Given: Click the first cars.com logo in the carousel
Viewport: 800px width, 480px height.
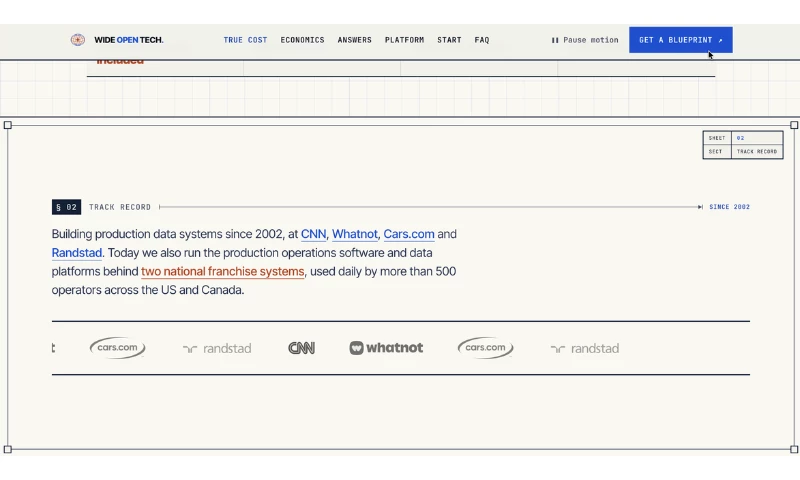Looking at the screenshot, I should [x=117, y=348].
